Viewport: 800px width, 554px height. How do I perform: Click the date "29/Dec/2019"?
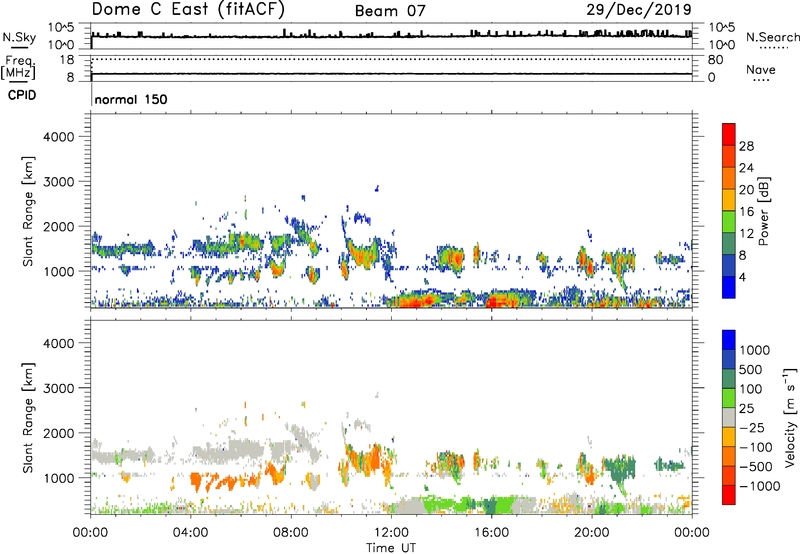(x=639, y=10)
